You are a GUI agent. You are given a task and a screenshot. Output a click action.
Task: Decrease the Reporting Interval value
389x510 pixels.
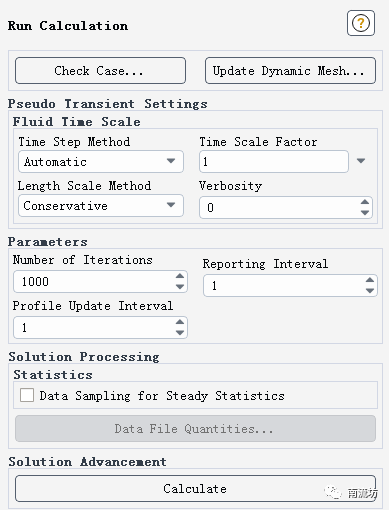(x=370, y=291)
